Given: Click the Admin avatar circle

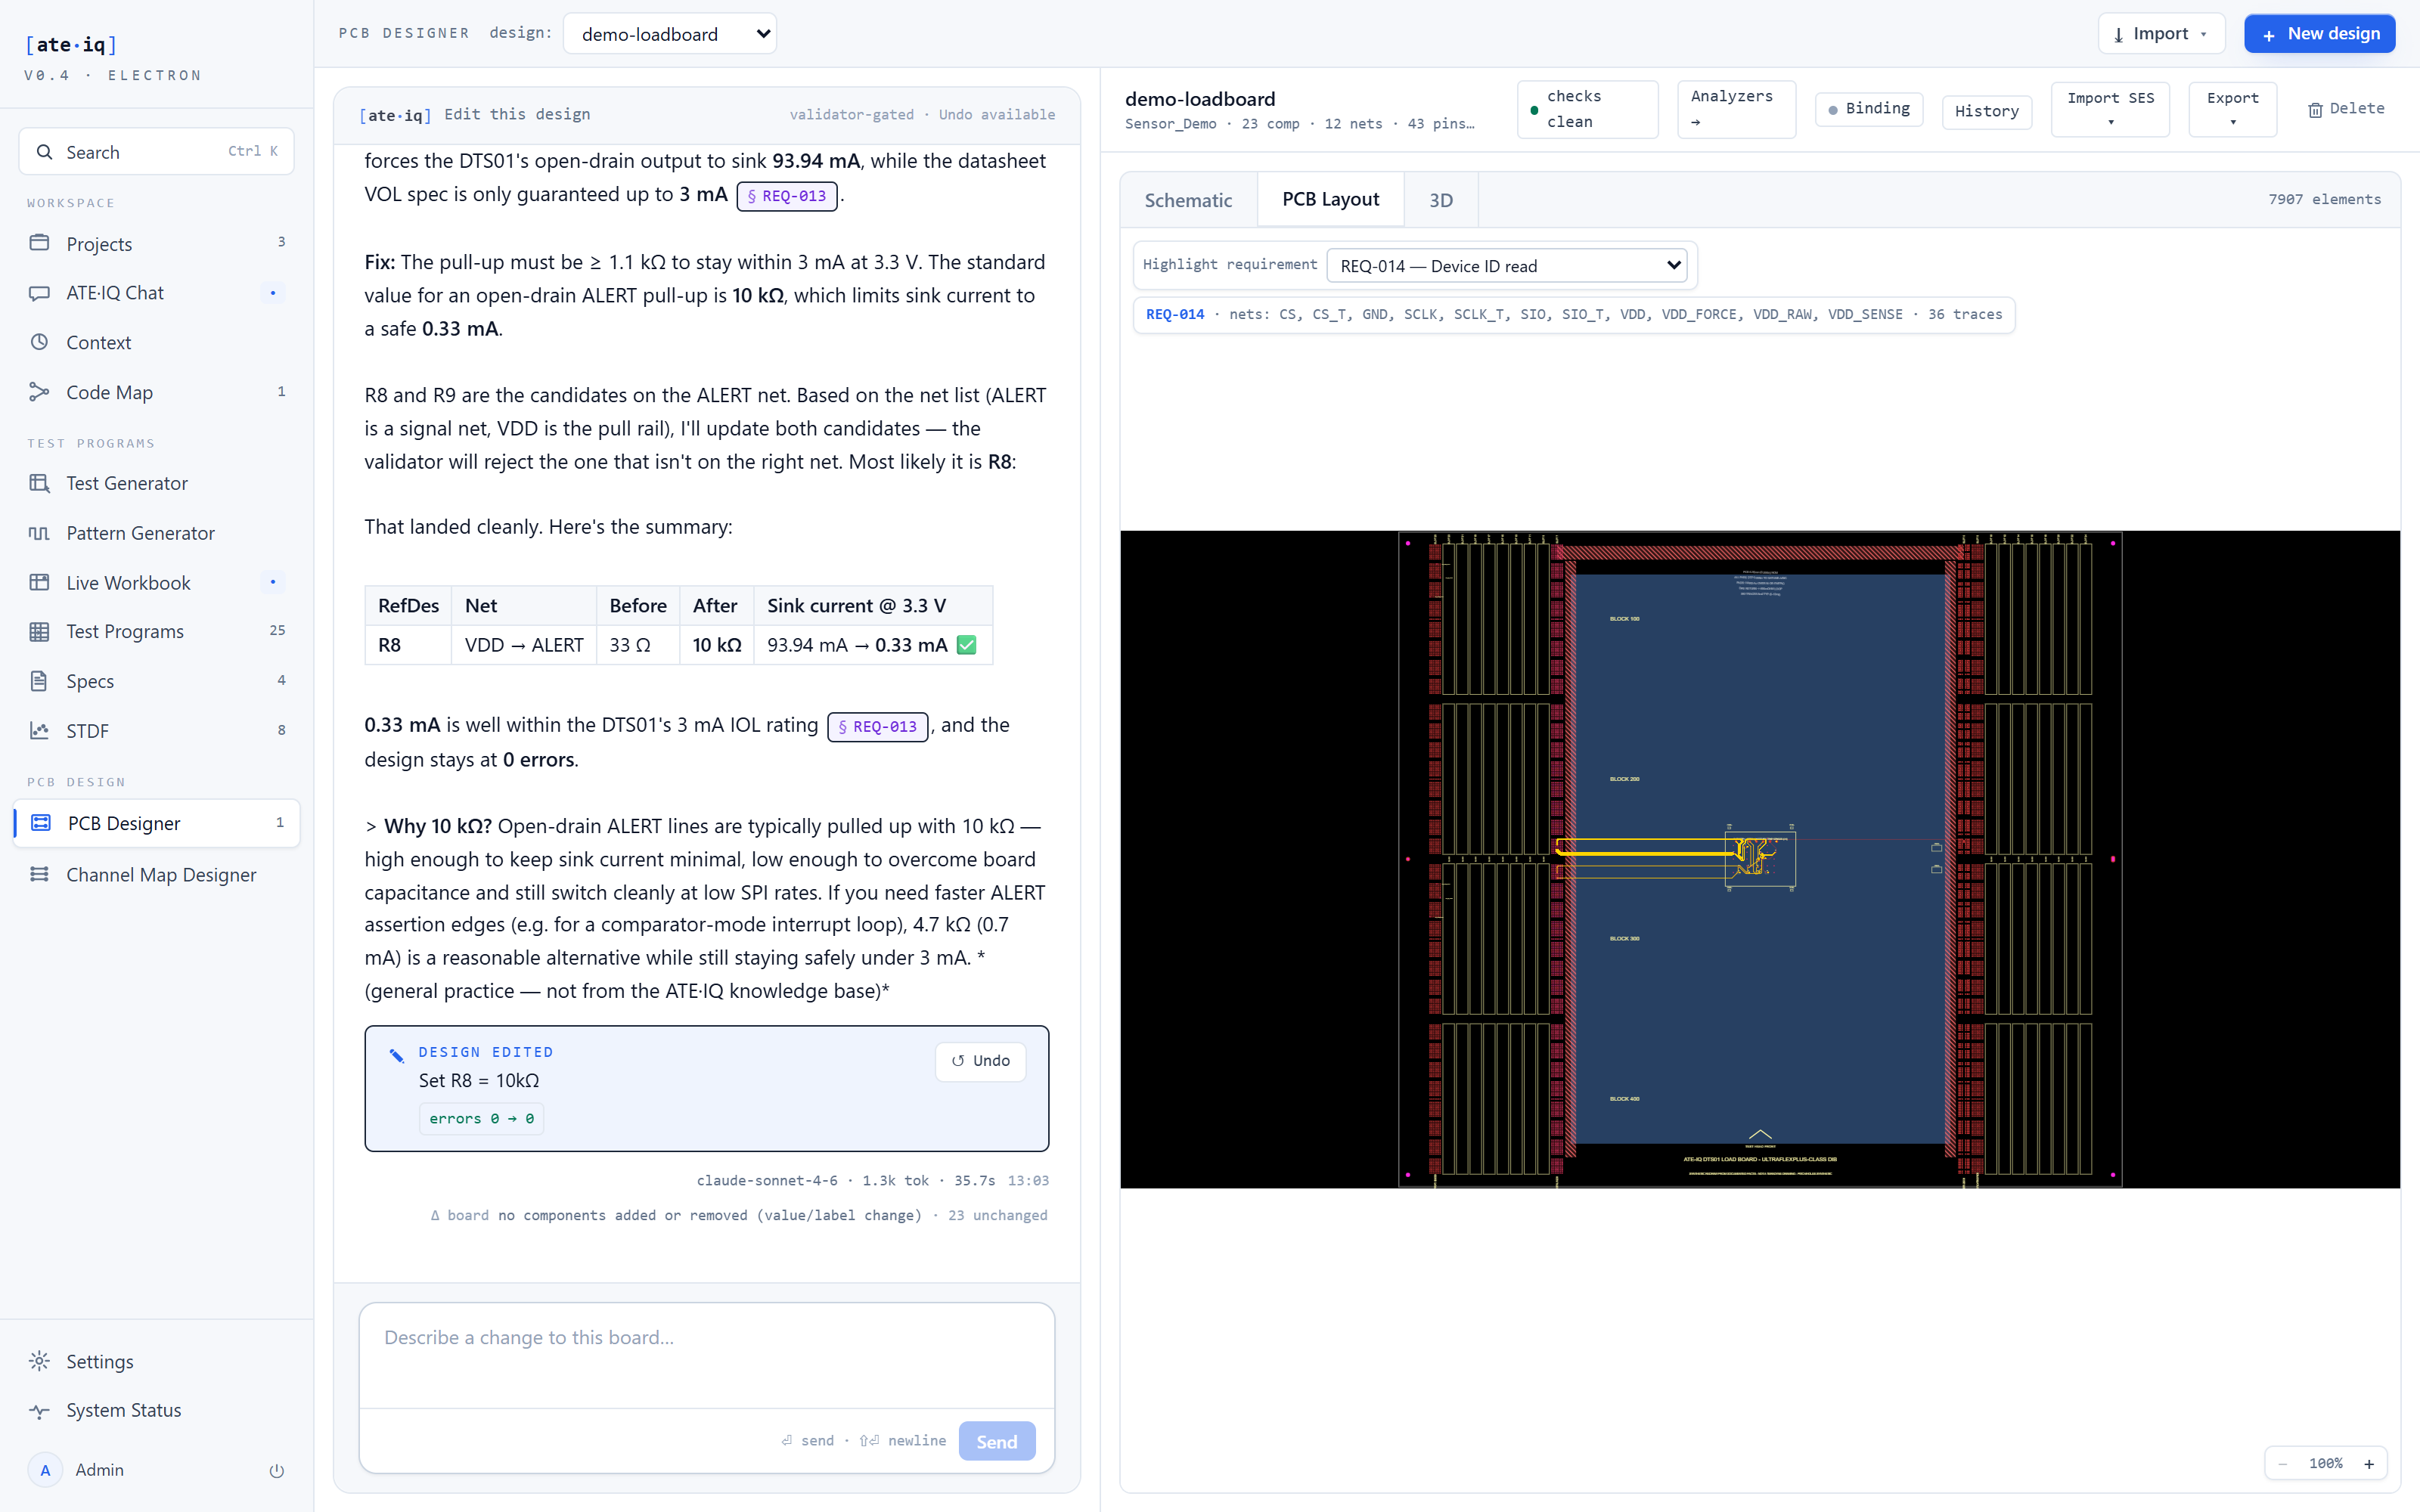Looking at the screenshot, I should tap(45, 1470).
